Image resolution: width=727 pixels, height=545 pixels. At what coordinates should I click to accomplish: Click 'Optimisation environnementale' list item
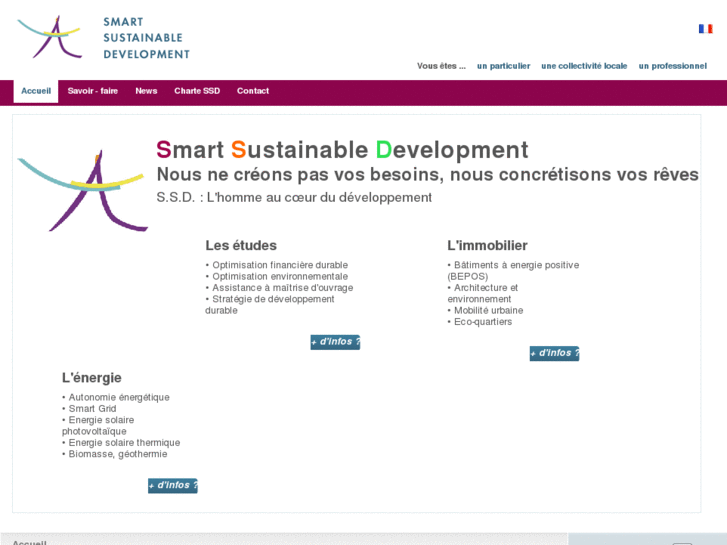[x=277, y=276]
